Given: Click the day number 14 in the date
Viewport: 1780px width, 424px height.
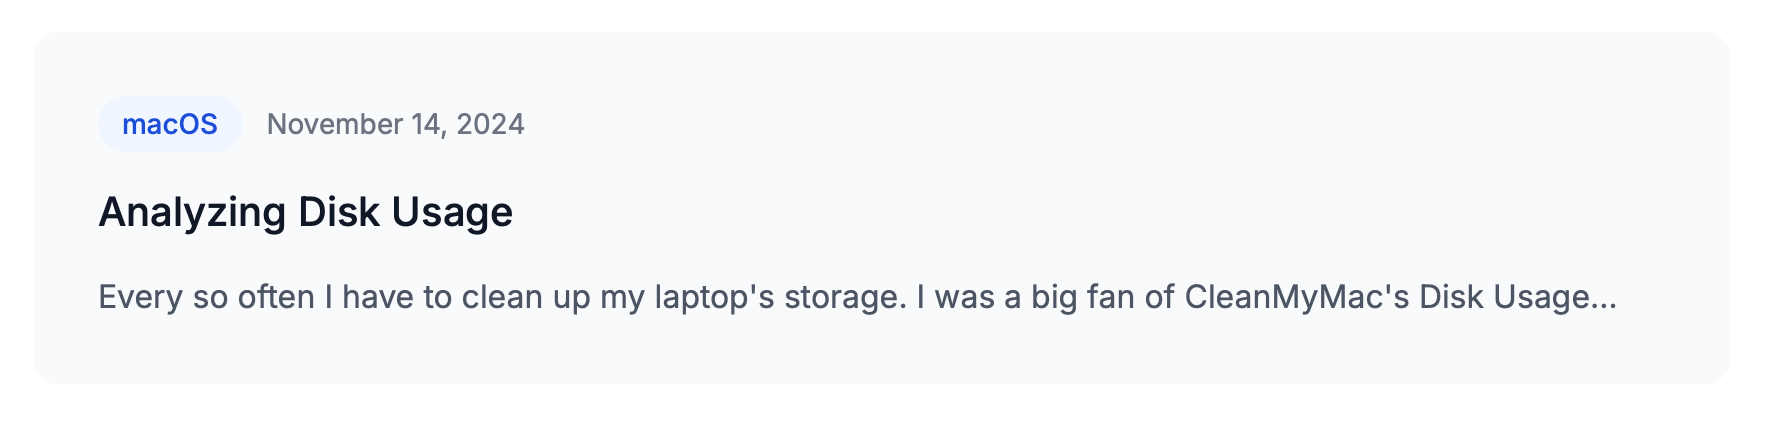Looking at the screenshot, I should tap(426, 124).
